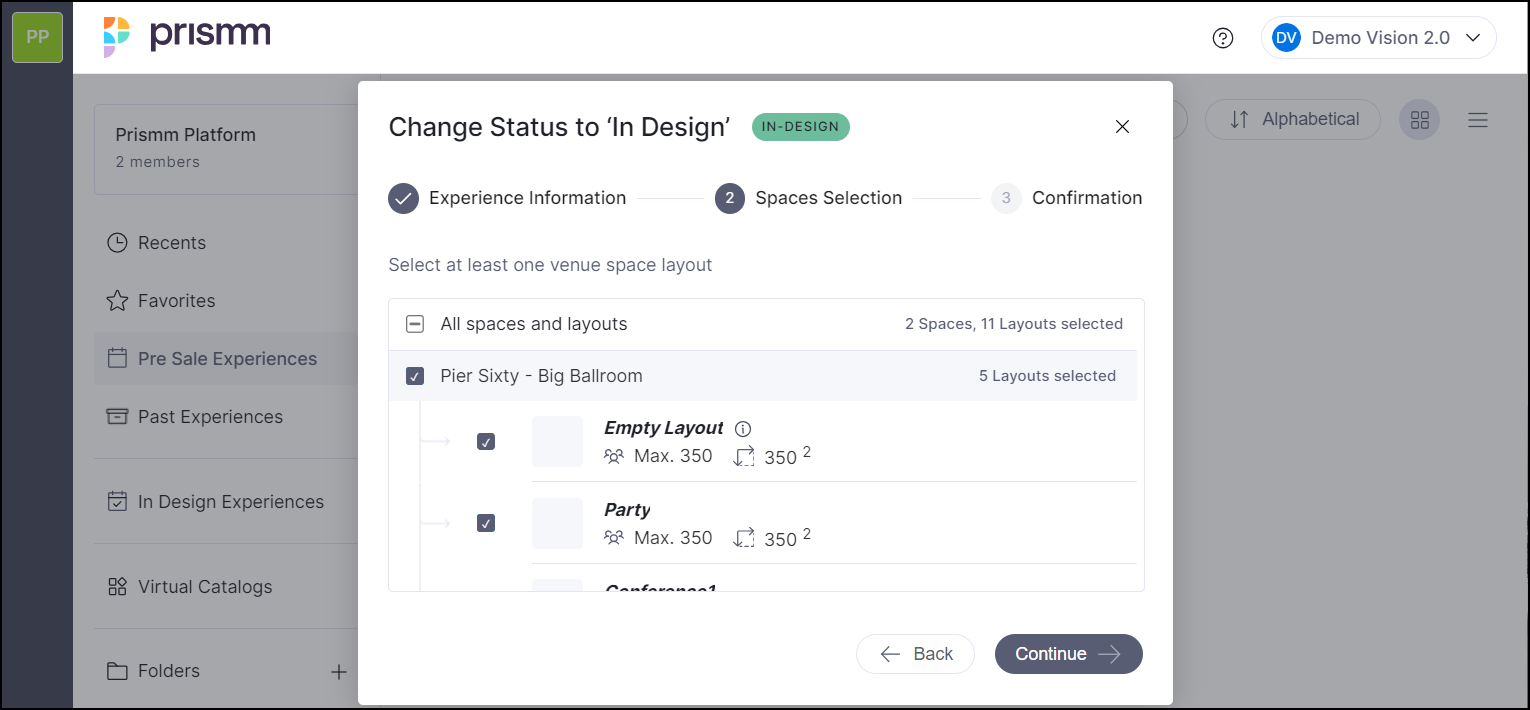Image resolution: width=1530 pixels, height=710 pixels.
Task: Open Recents in the sidebar
Action: click(172, 243)
